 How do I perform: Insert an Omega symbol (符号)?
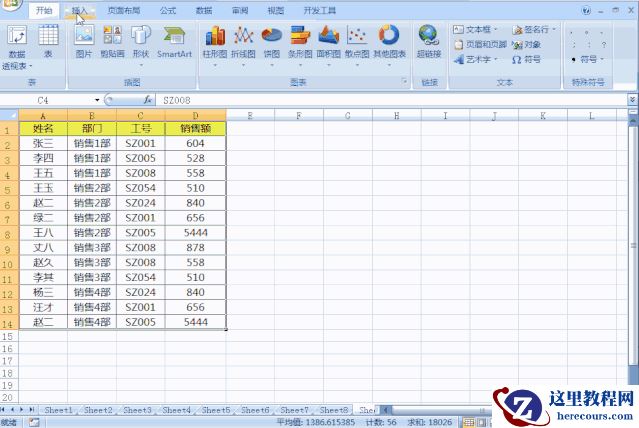[x=526, y=60]
